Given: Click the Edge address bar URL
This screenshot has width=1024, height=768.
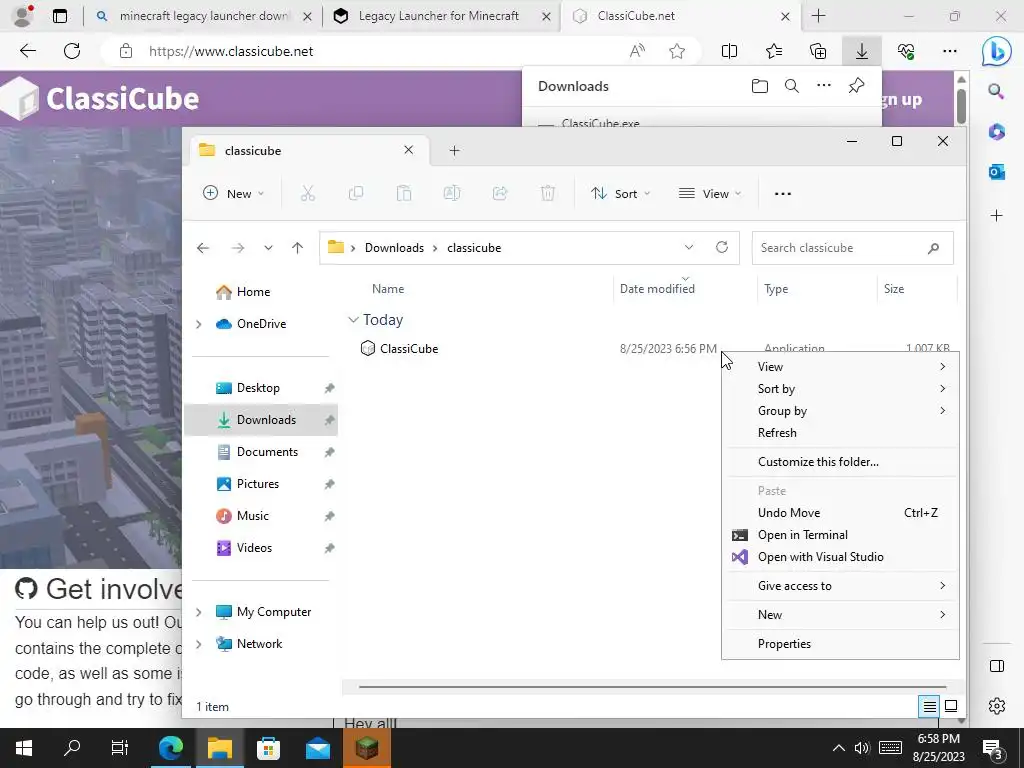Looking at the screenshot, I should click(231, 51).
